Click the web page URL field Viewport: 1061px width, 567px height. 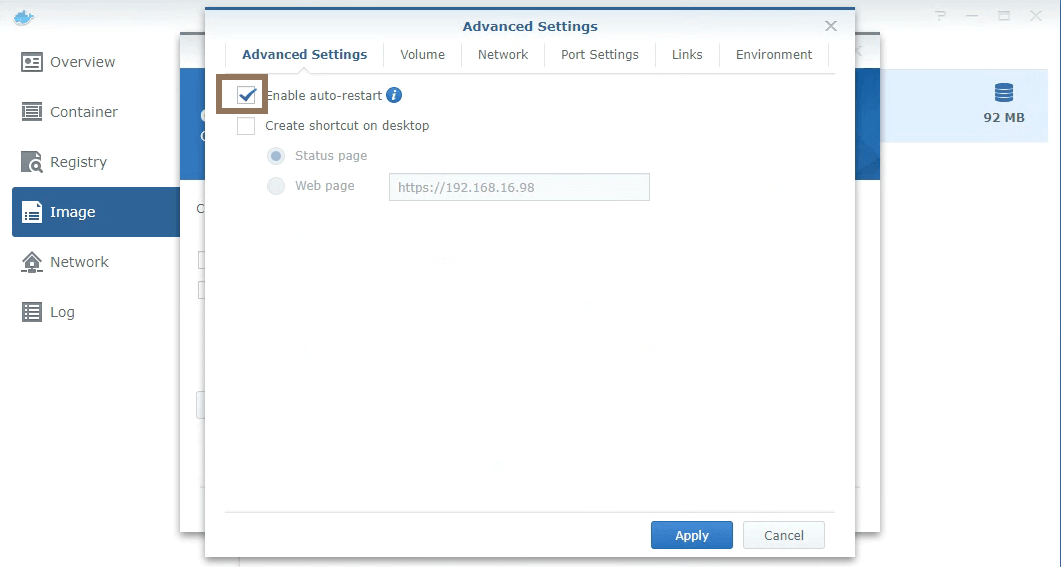pos(519,187)
